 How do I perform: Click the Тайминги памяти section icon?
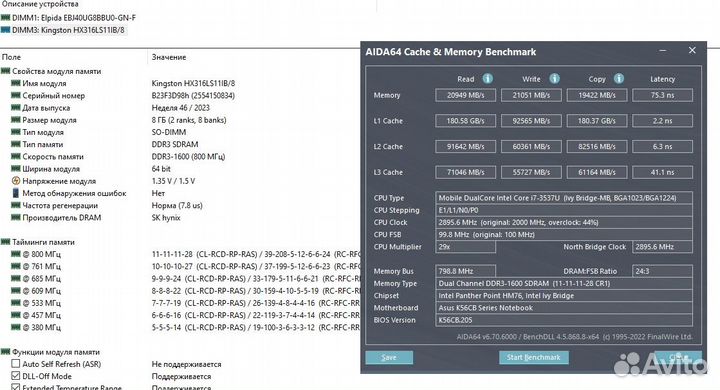6,242
